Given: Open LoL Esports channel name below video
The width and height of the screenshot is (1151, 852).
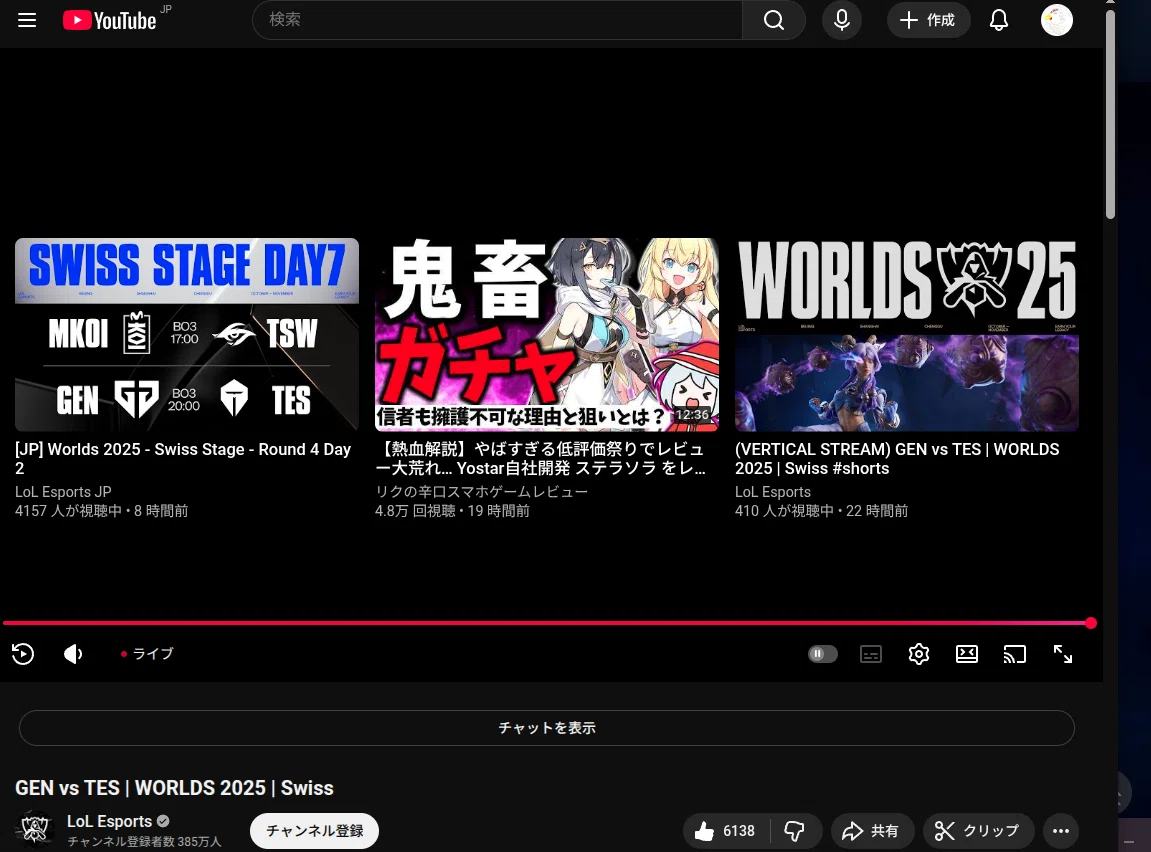Looking at the screenshot, I should pyautogui.click(x=109, y=821).
